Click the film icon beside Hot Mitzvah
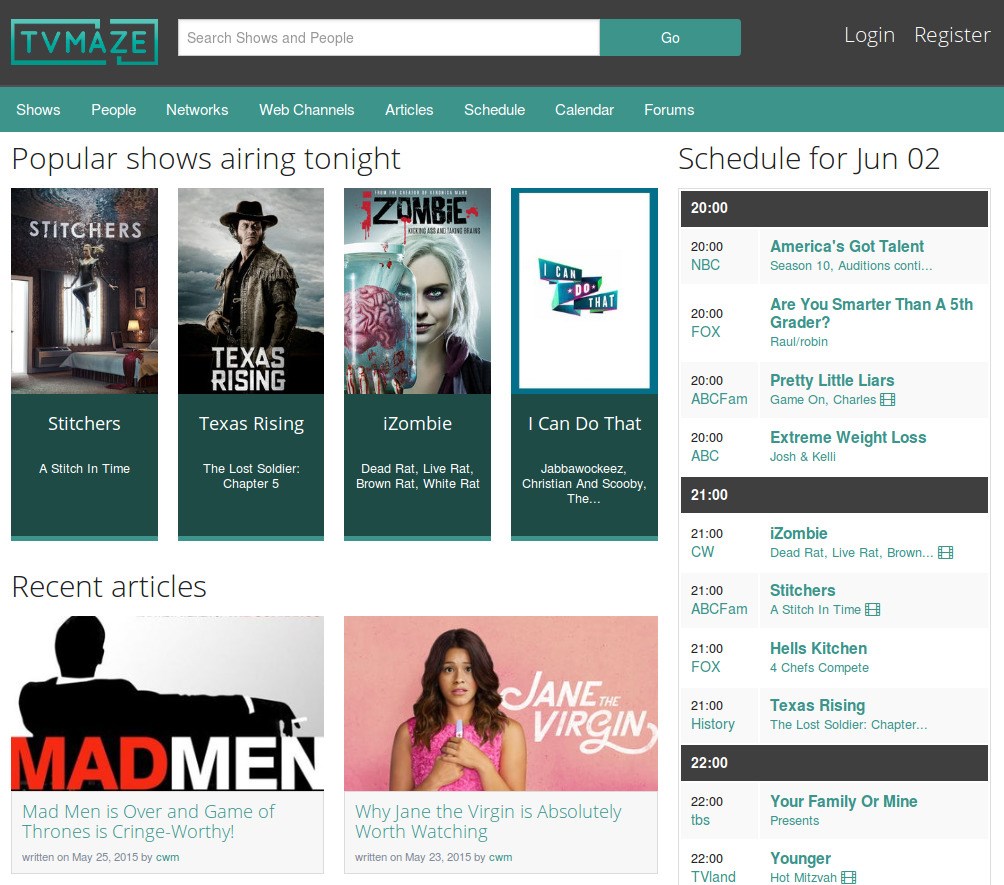The height and width of the screenshot is (885, 1004). click(848, 877)
